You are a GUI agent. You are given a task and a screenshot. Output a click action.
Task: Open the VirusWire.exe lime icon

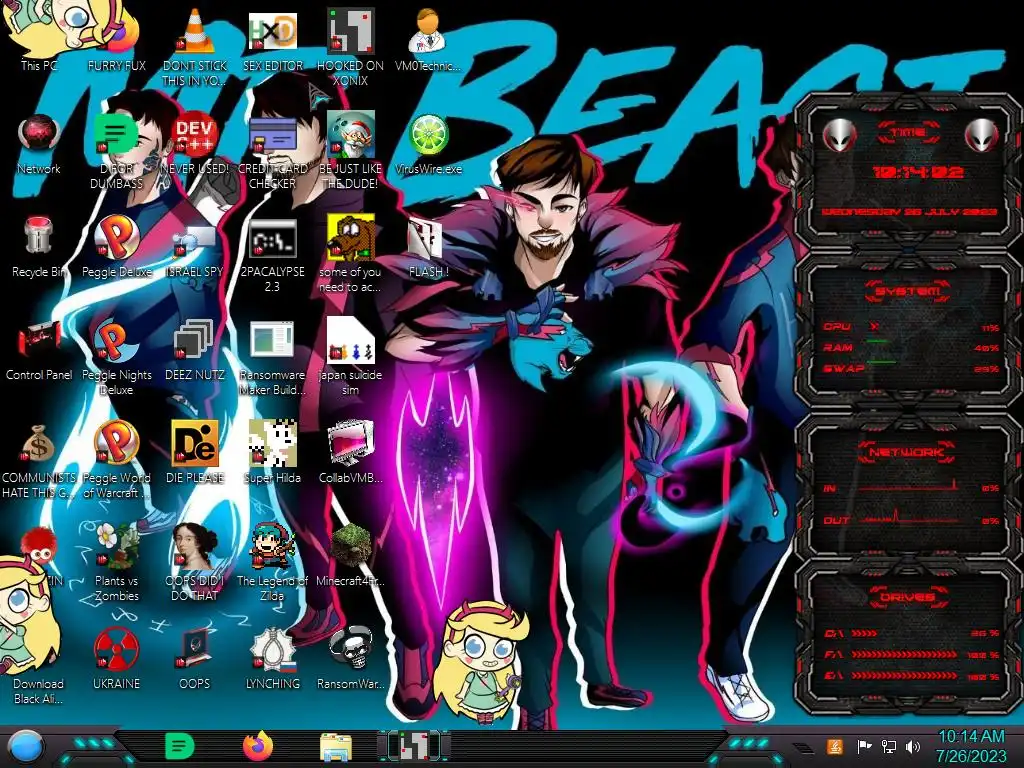(428, 144)
